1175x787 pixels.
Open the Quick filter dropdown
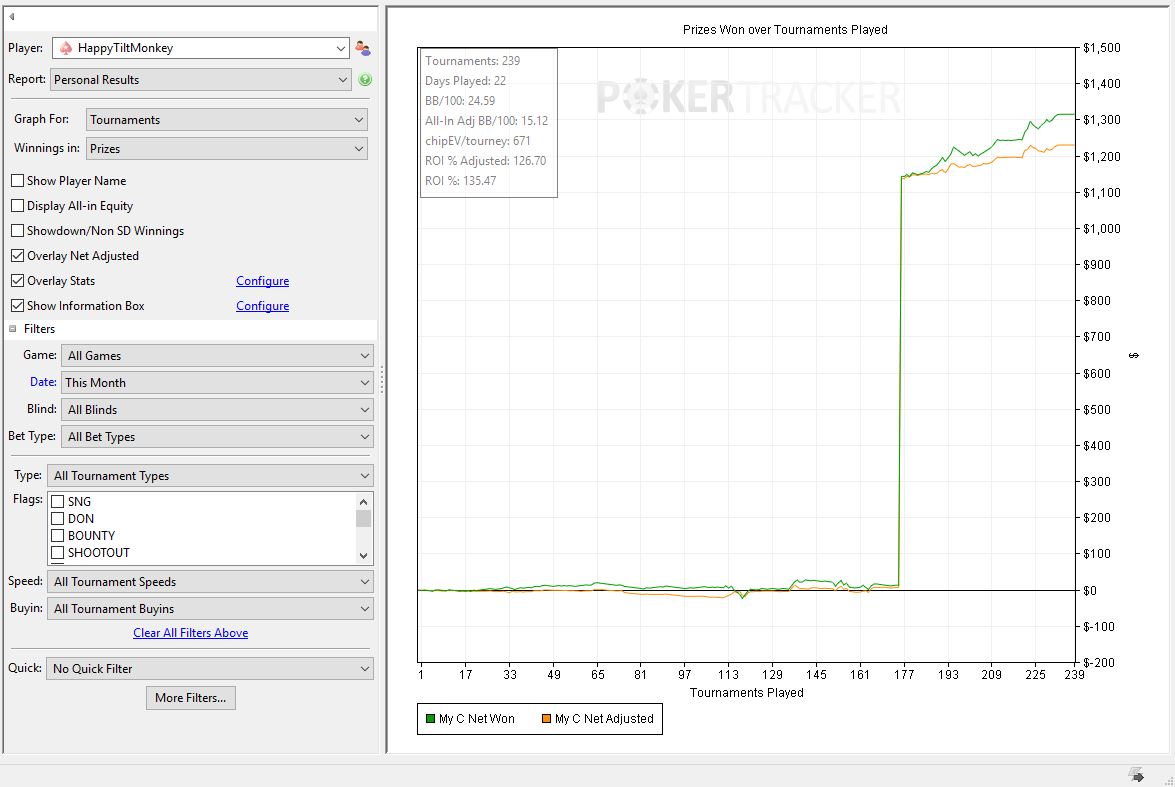click(x=210, y=669)
